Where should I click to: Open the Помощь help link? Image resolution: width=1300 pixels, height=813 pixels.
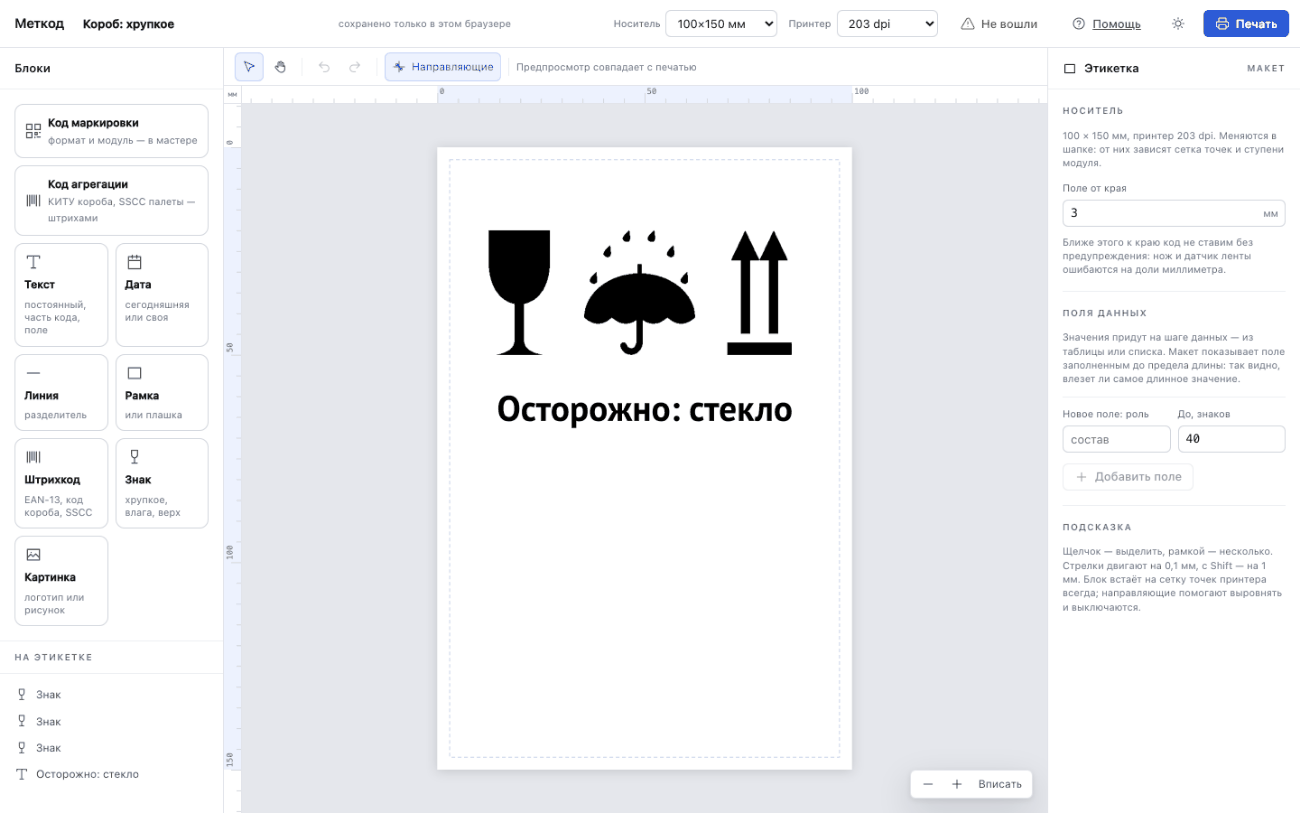pos(1106,24)
